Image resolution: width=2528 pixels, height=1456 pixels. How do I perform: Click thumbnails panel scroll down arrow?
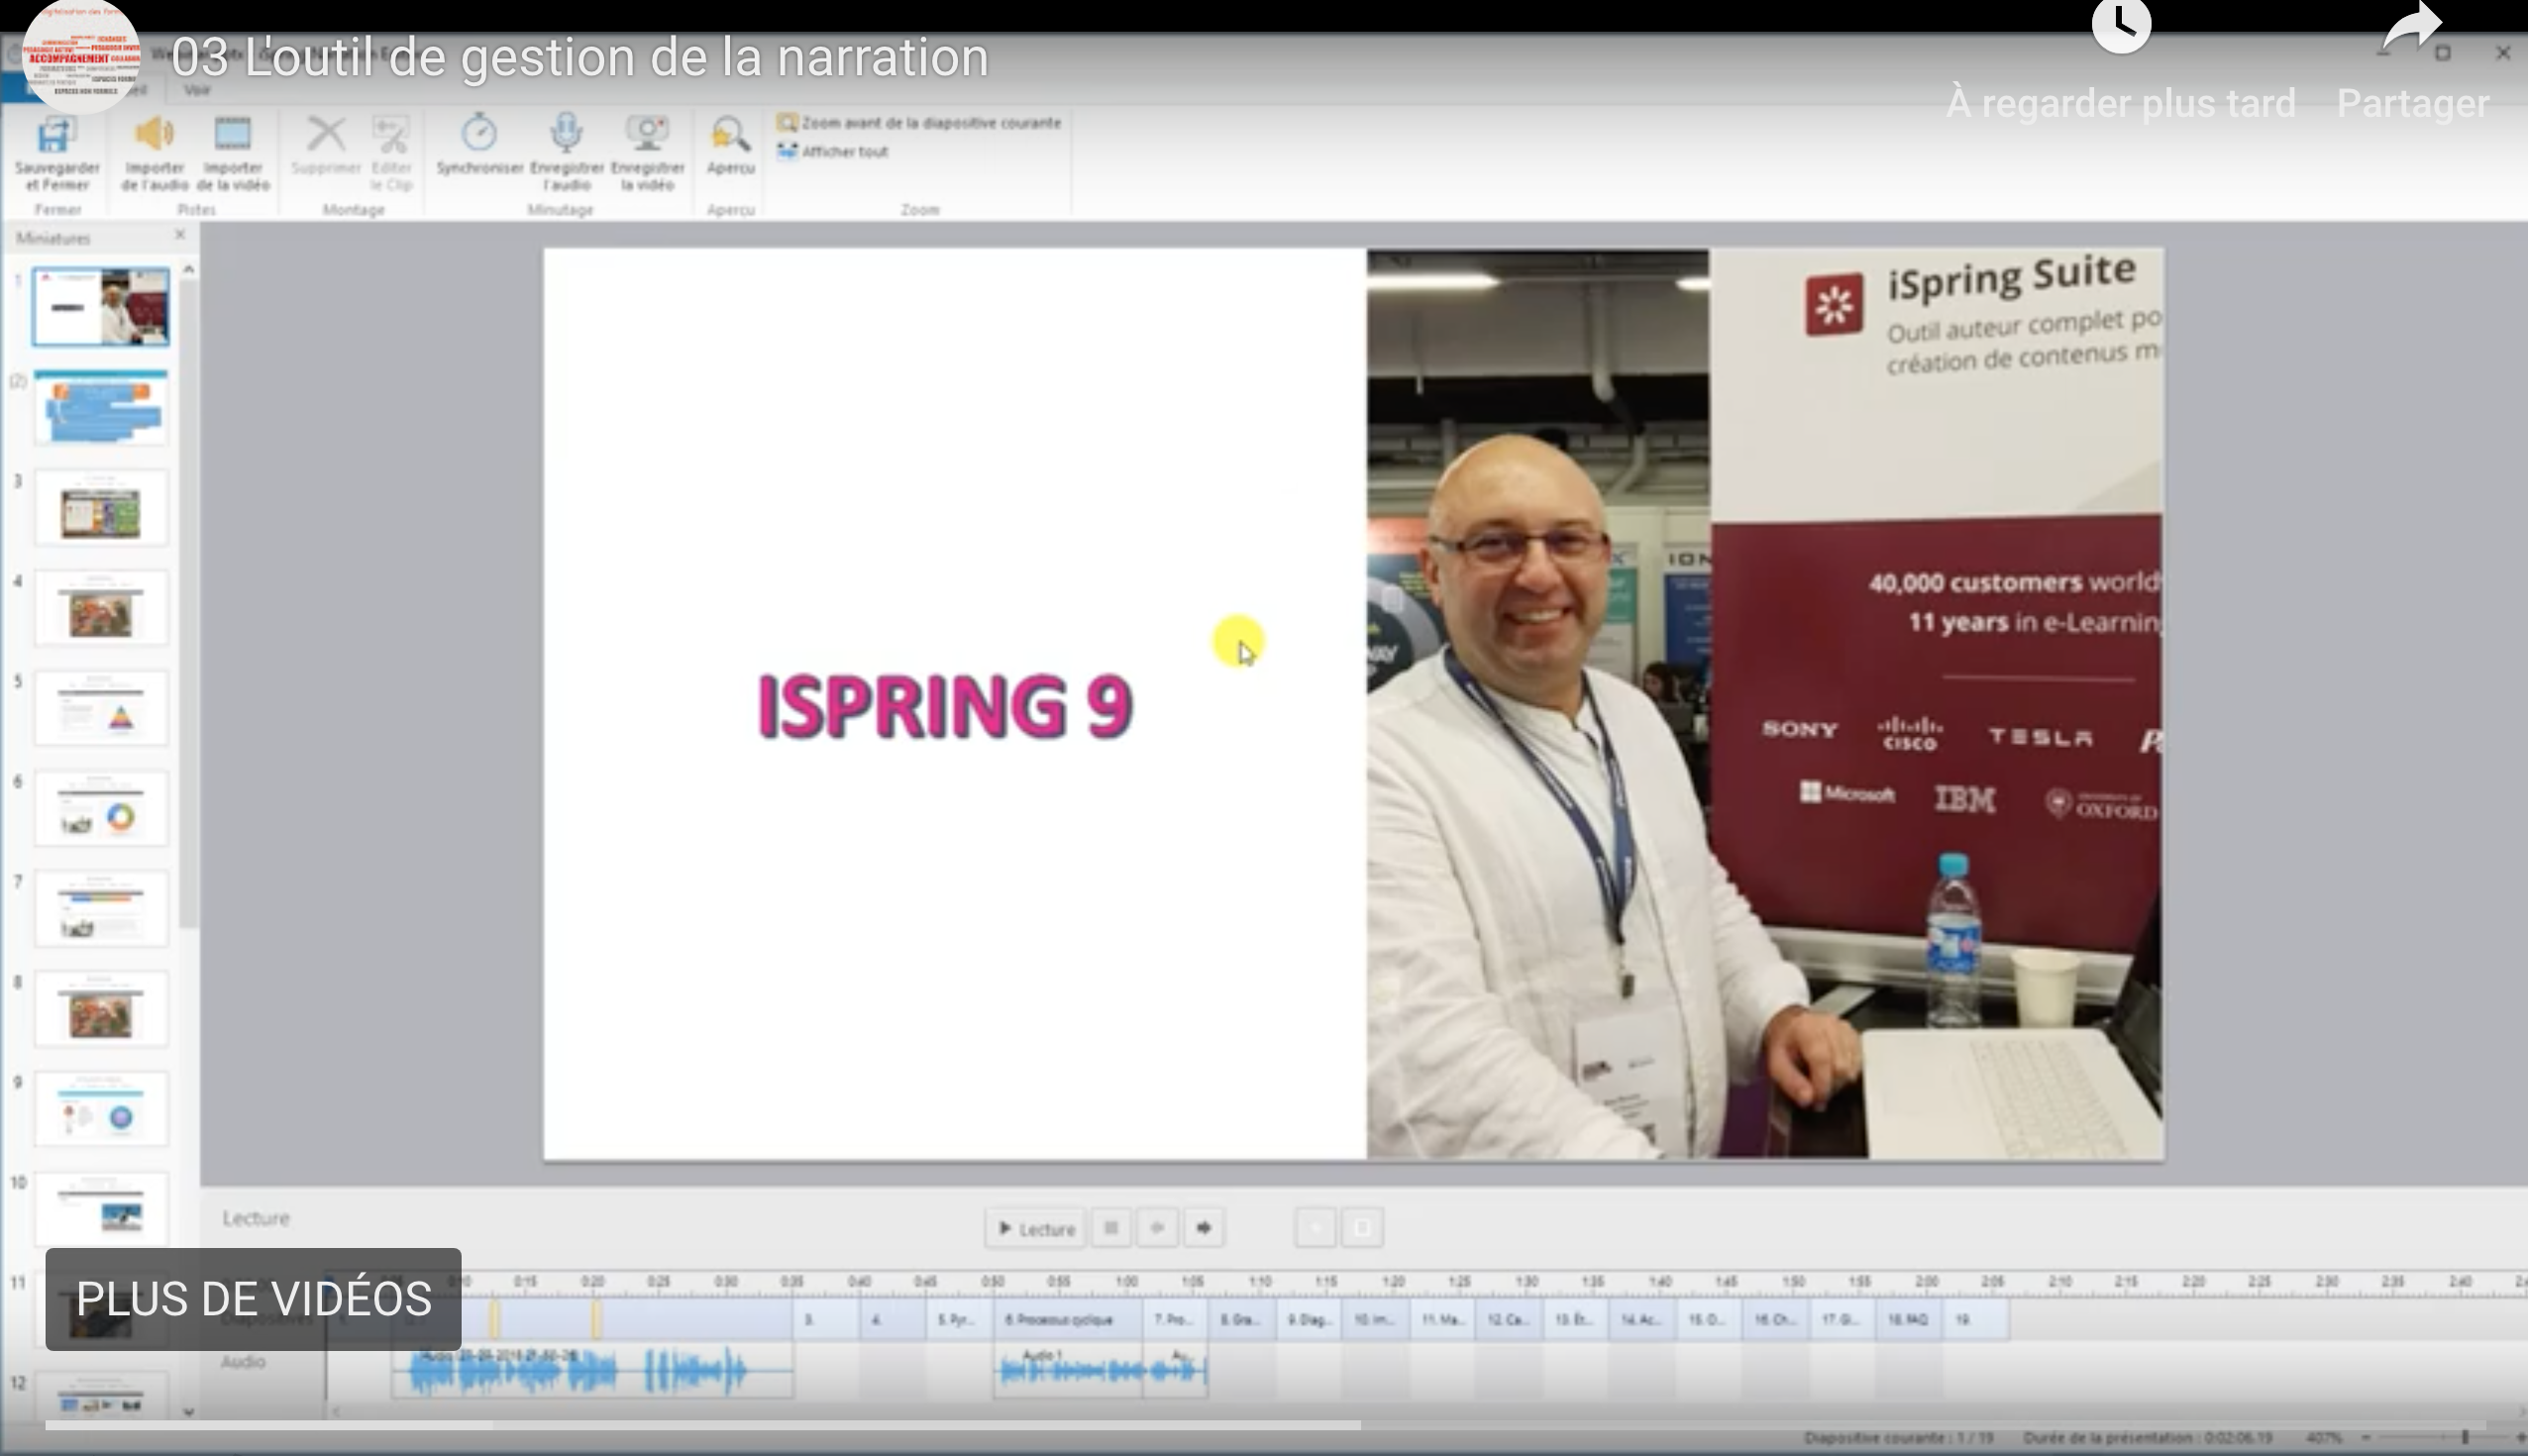(187, 1412)
